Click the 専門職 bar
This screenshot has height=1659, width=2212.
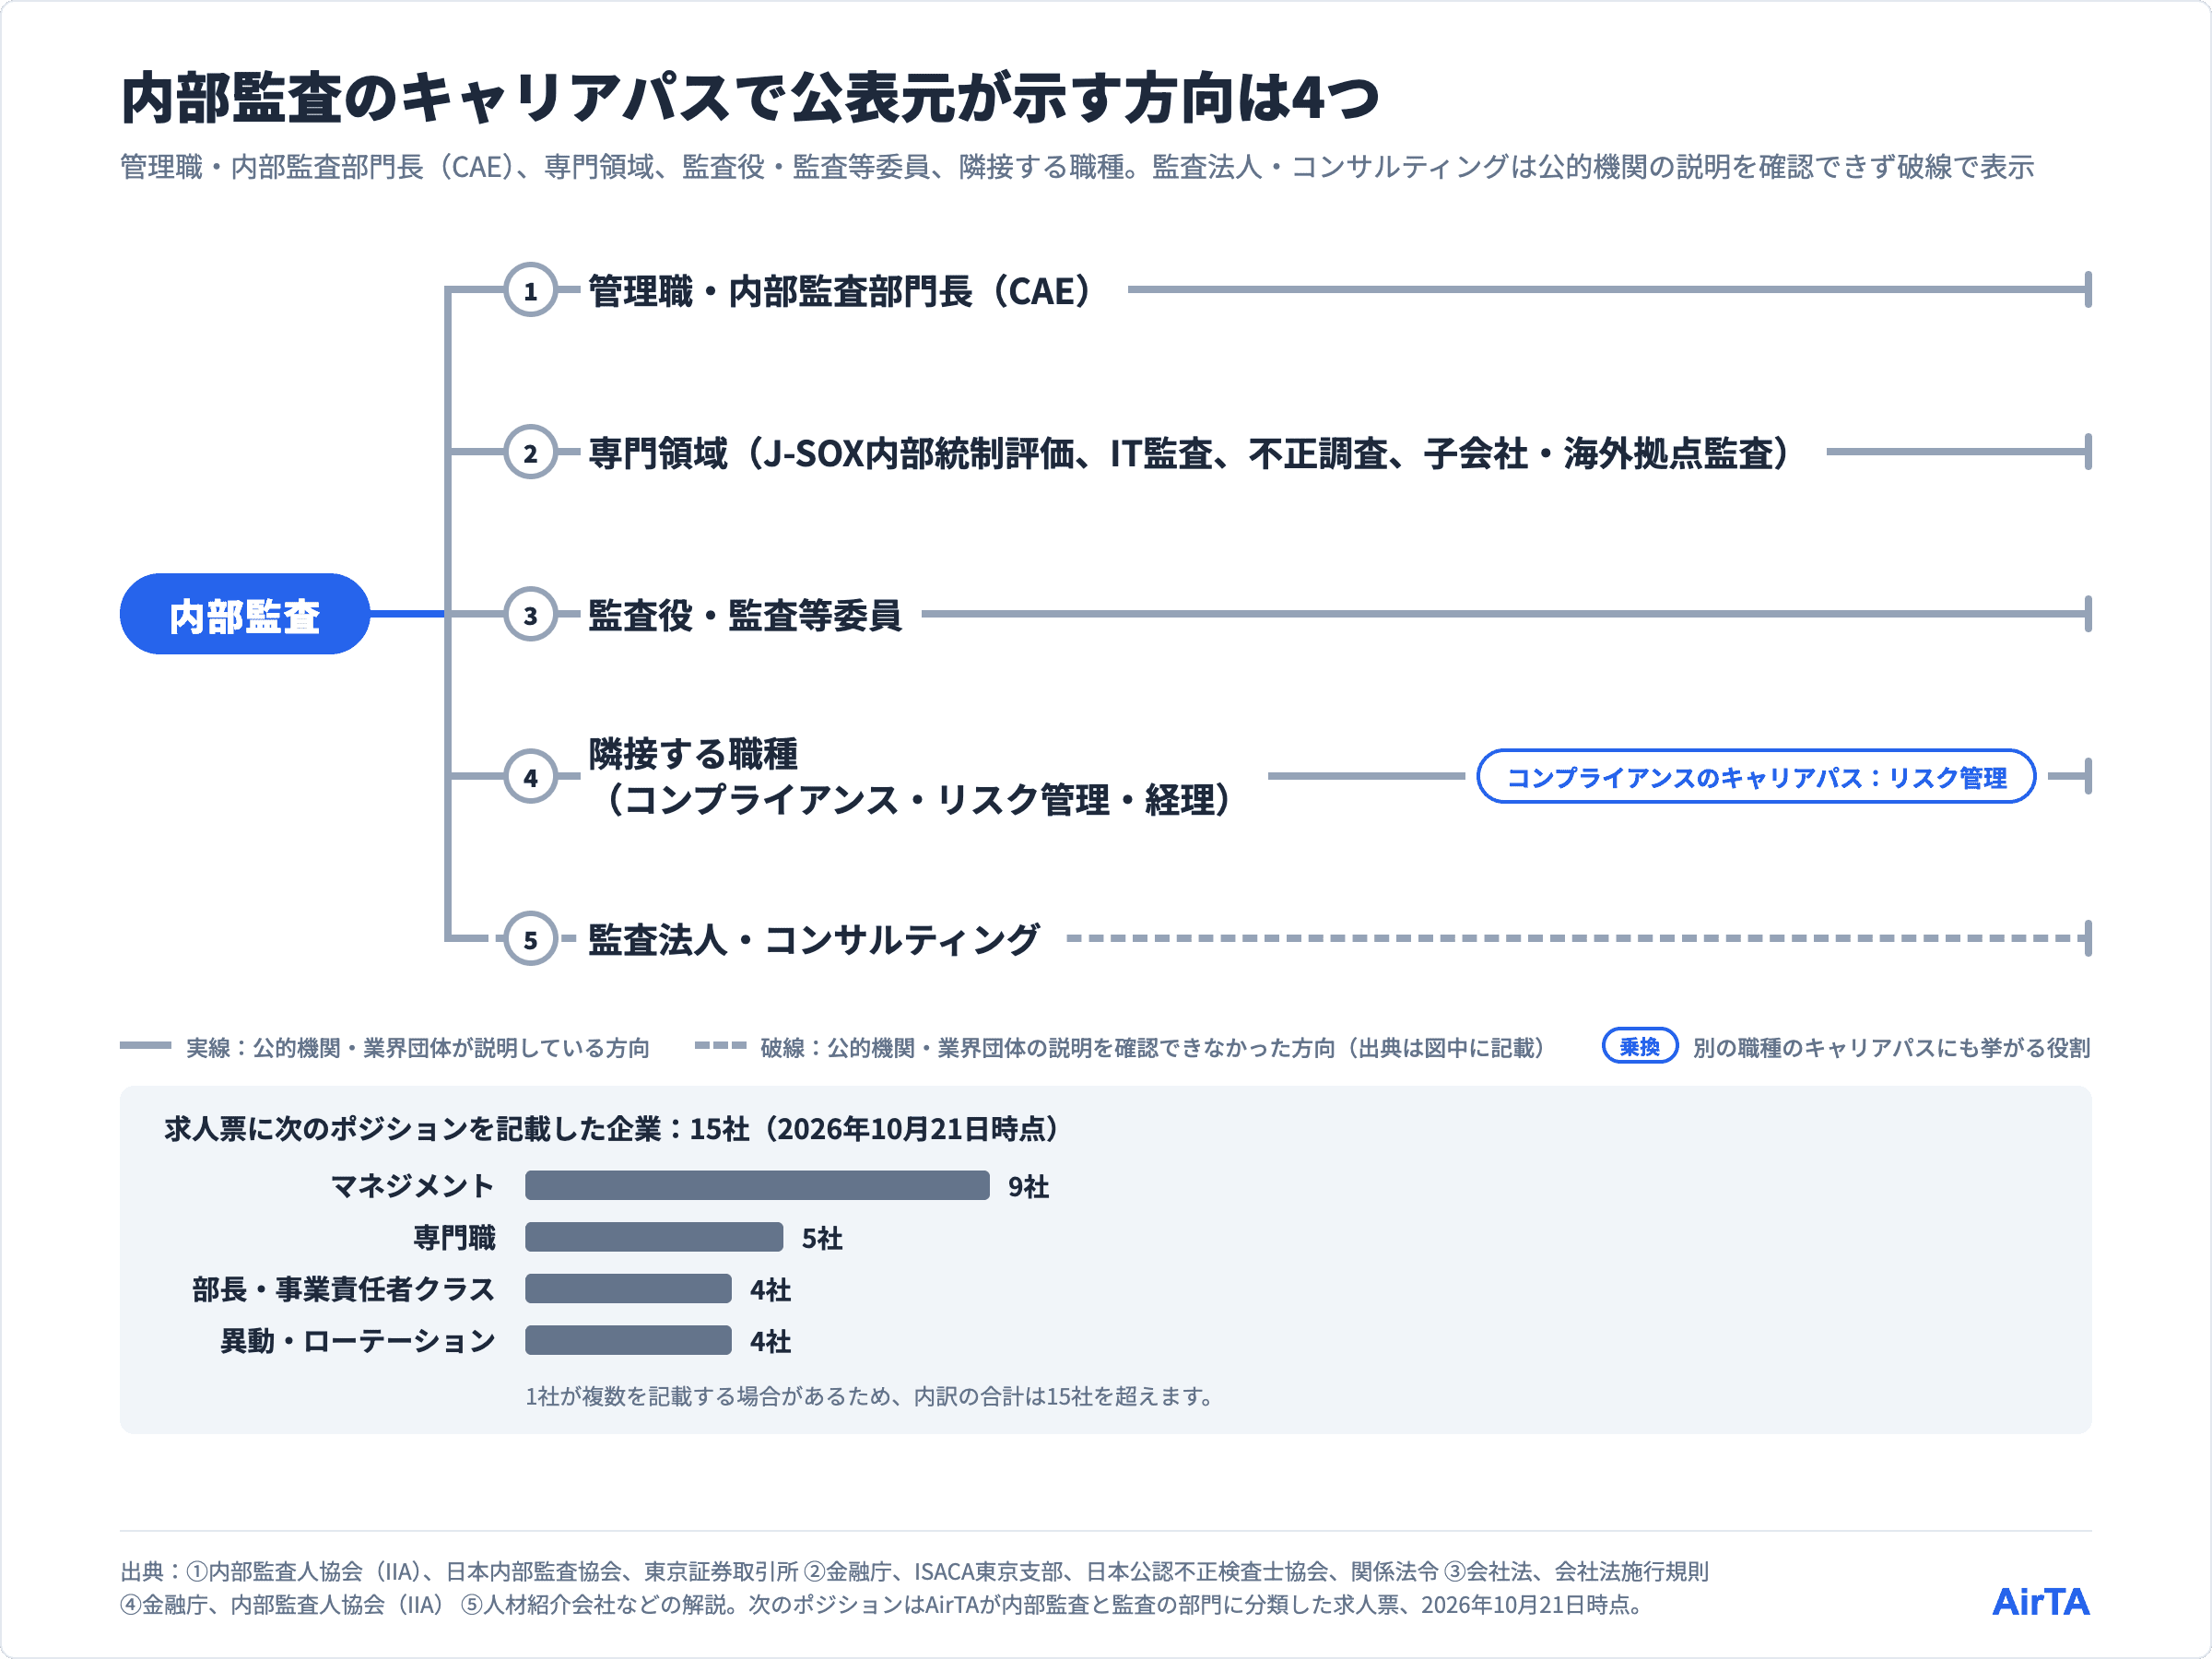(654, 1237)
